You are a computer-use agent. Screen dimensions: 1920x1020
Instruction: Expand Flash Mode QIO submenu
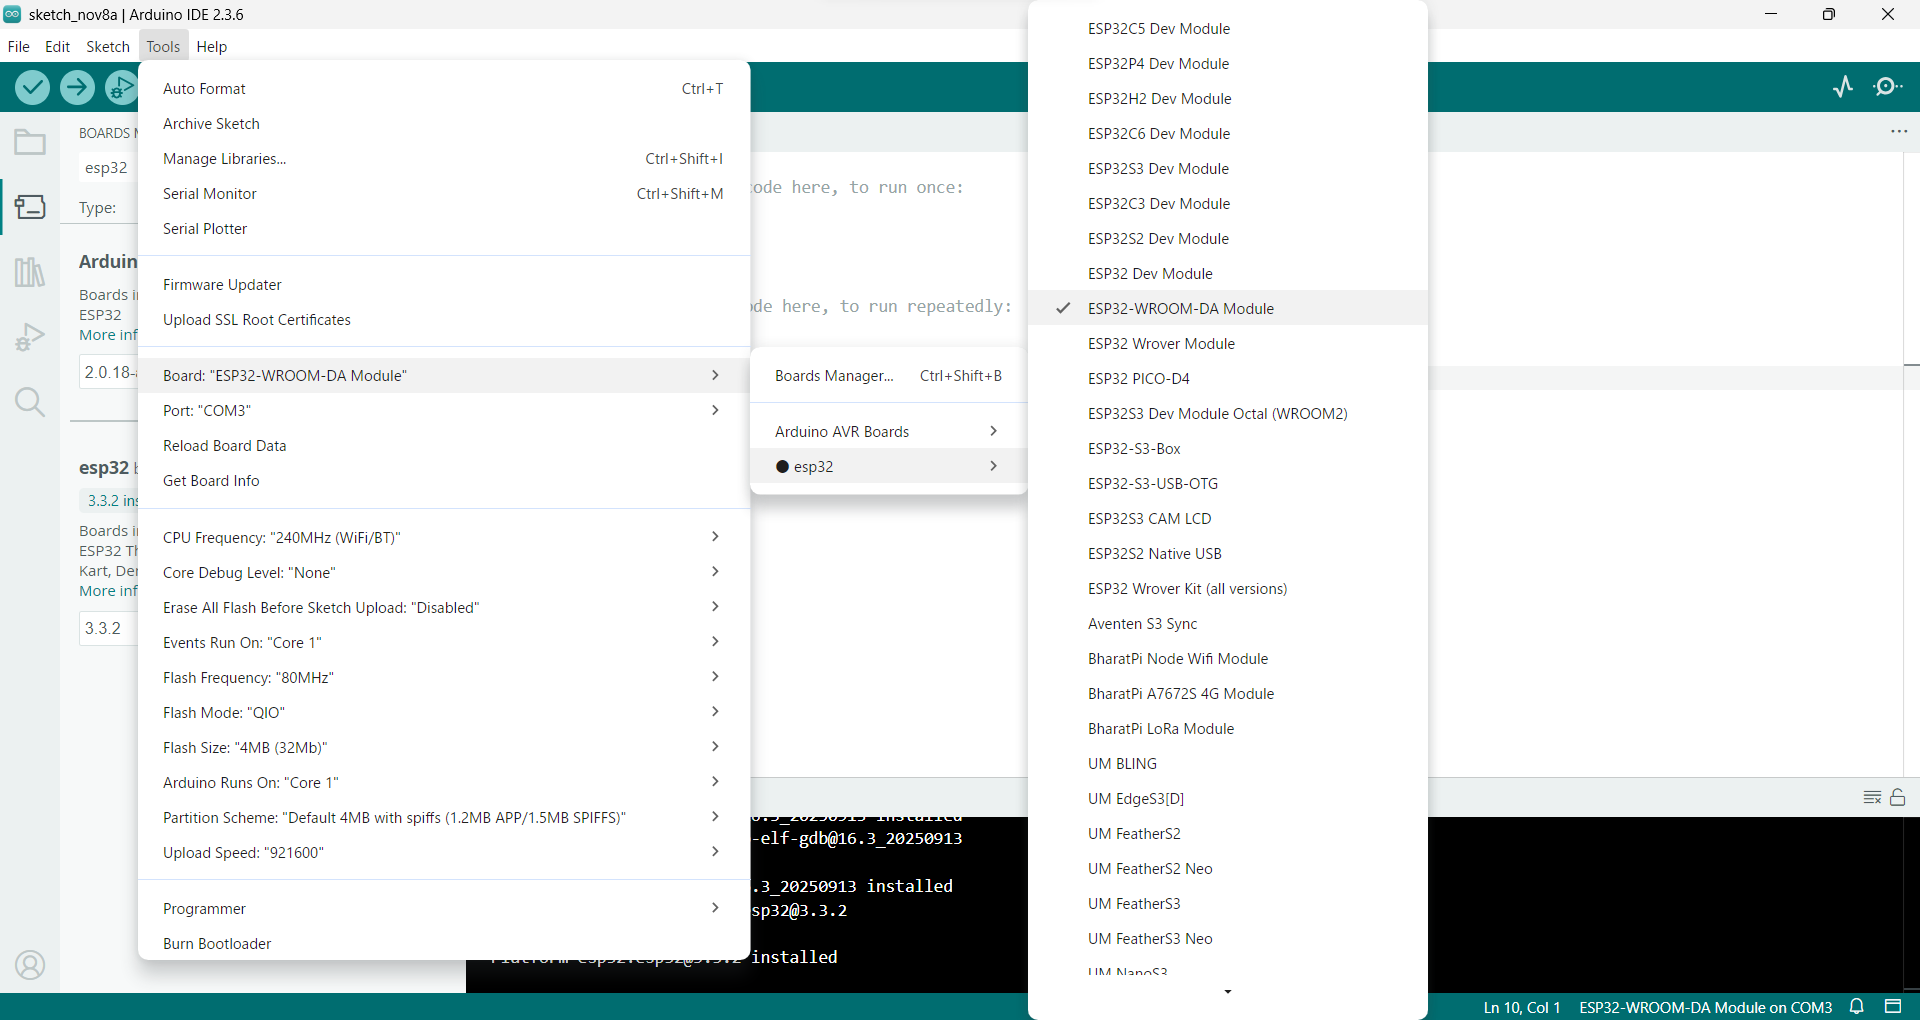444,712
